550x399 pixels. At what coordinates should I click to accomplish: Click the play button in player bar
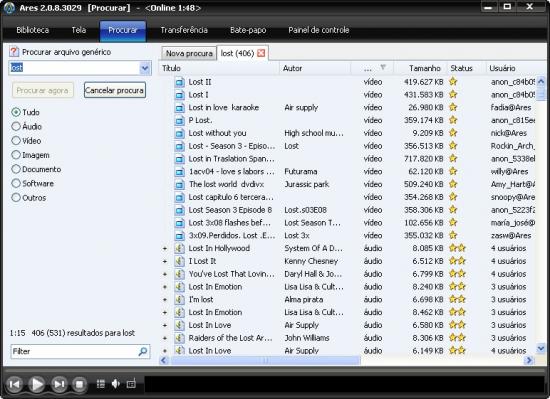tap(36, 384)
